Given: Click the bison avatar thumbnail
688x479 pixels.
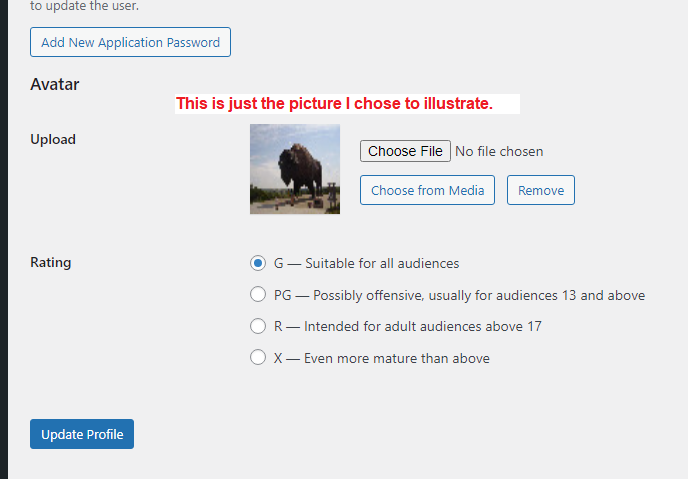Looking at the screenshot, I should pyautogui.click(x=295, y=169).
